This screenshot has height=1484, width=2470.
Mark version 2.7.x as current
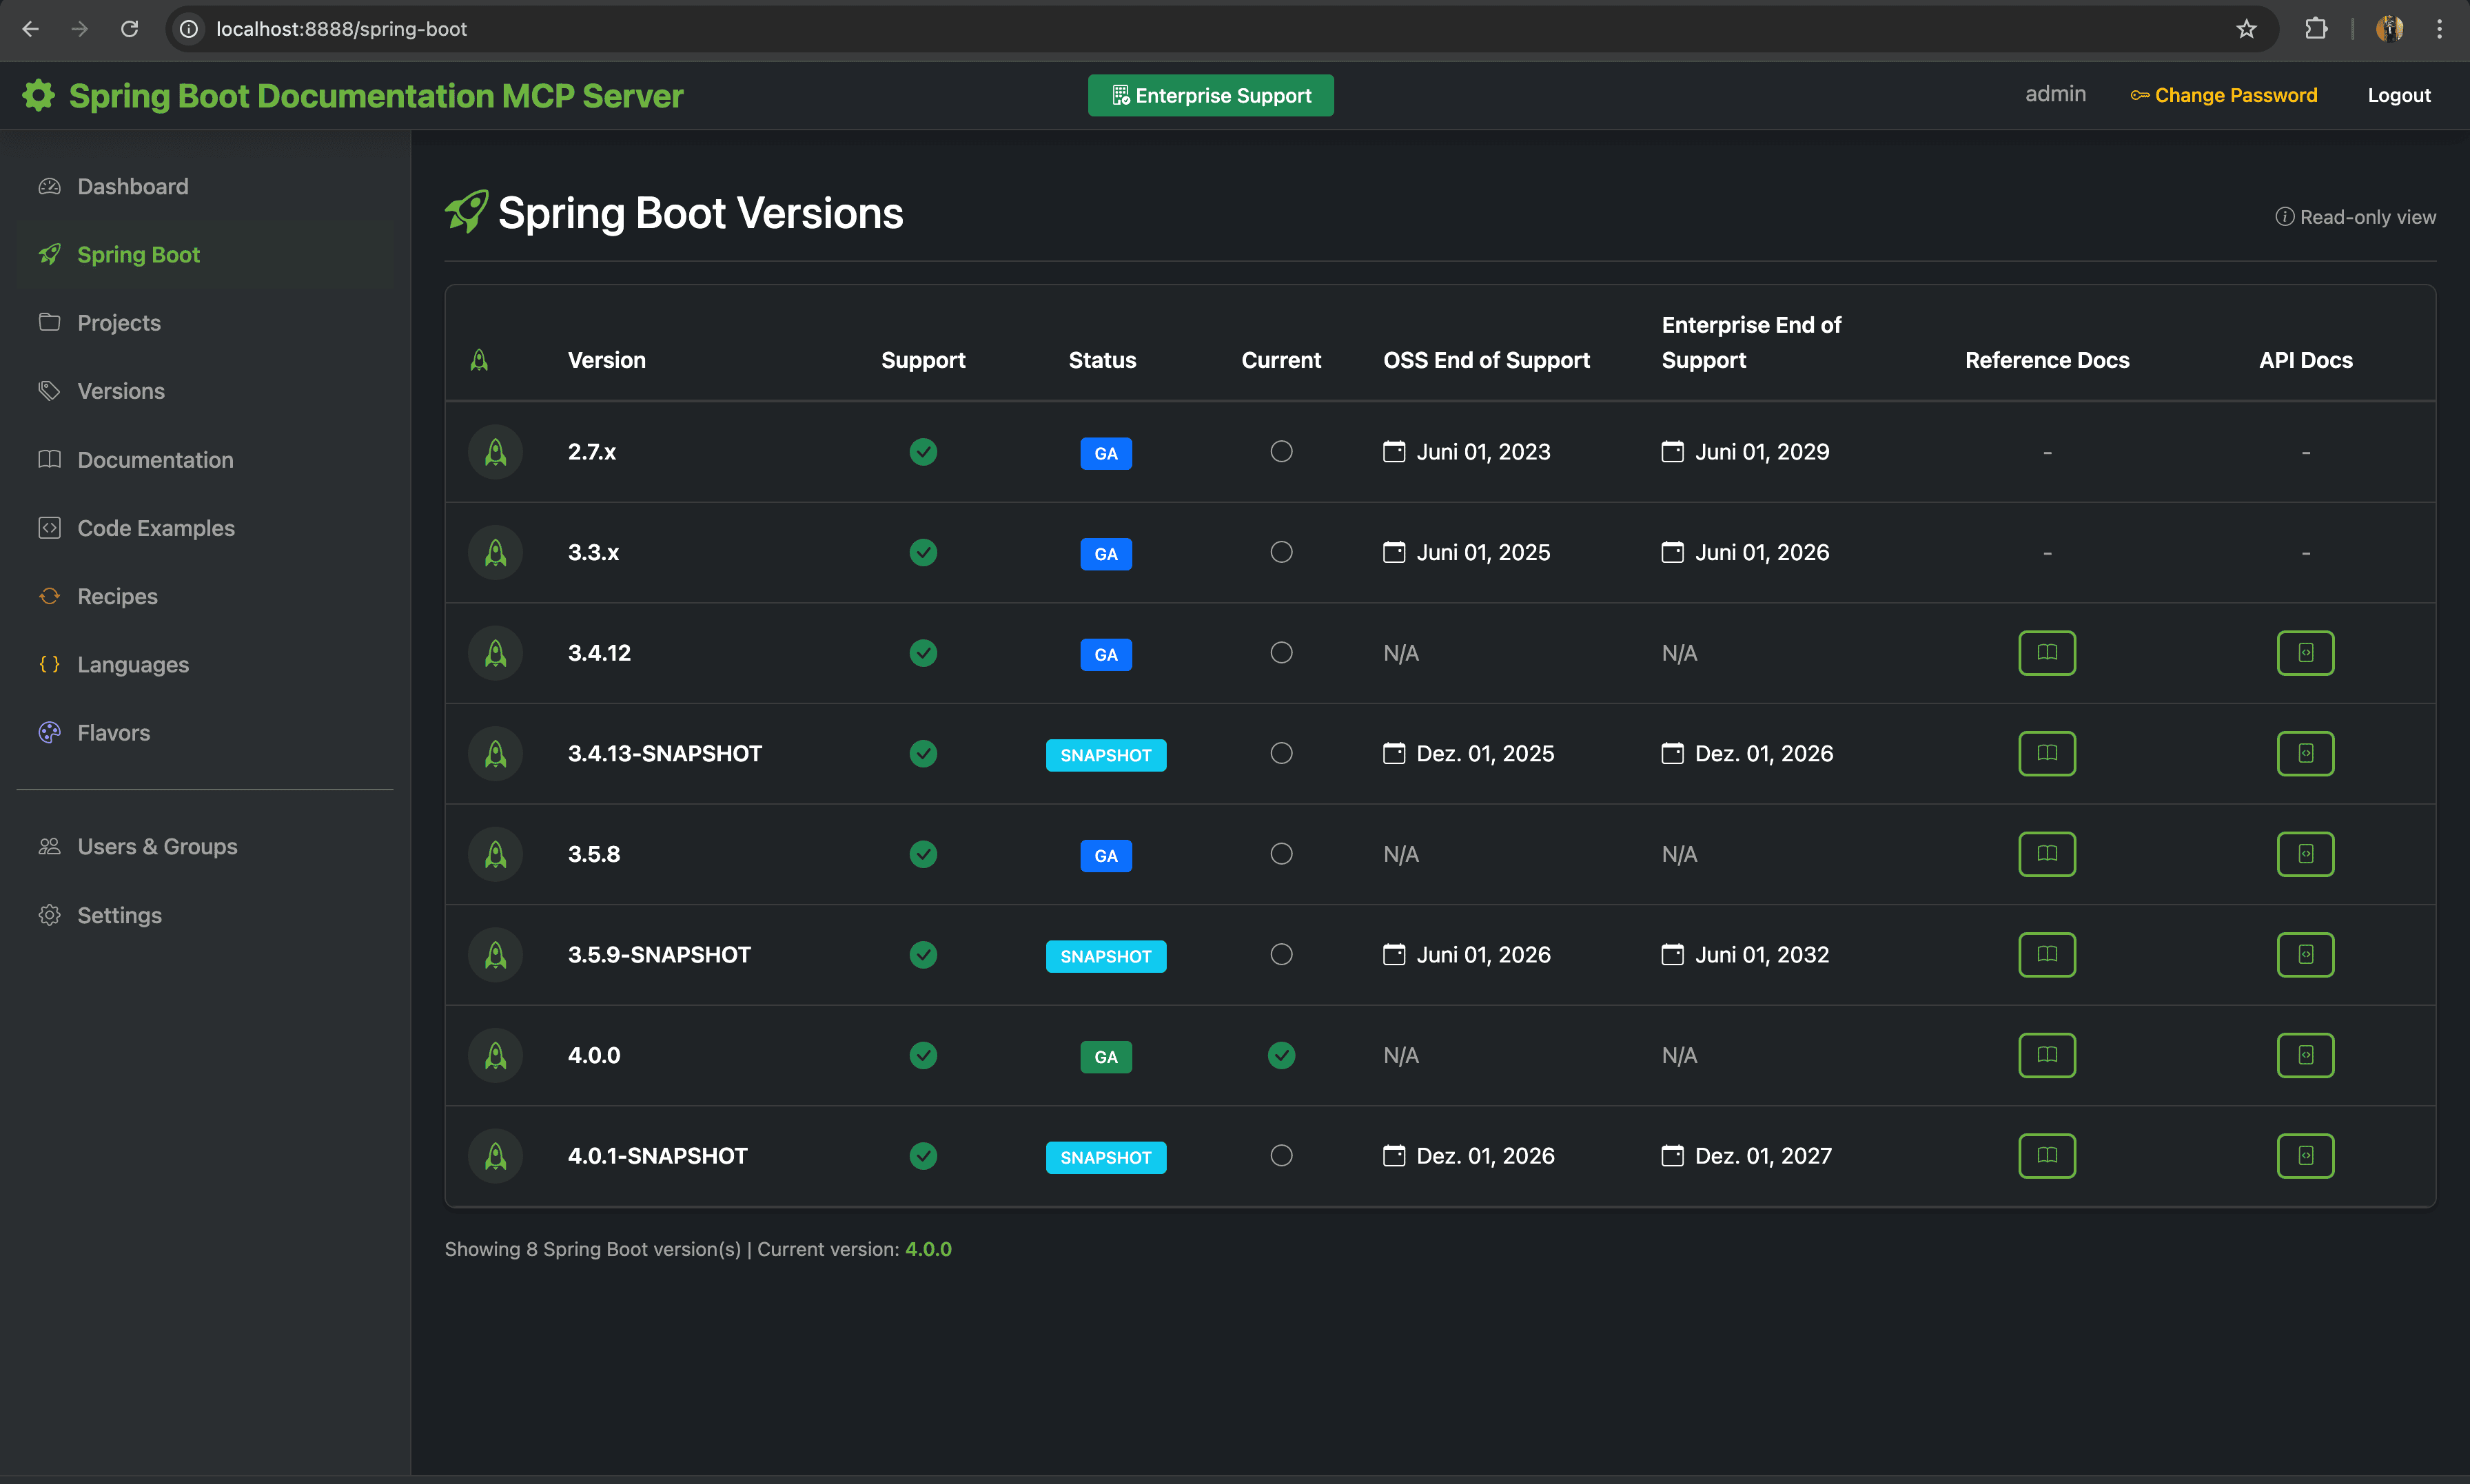point(1281,451)
